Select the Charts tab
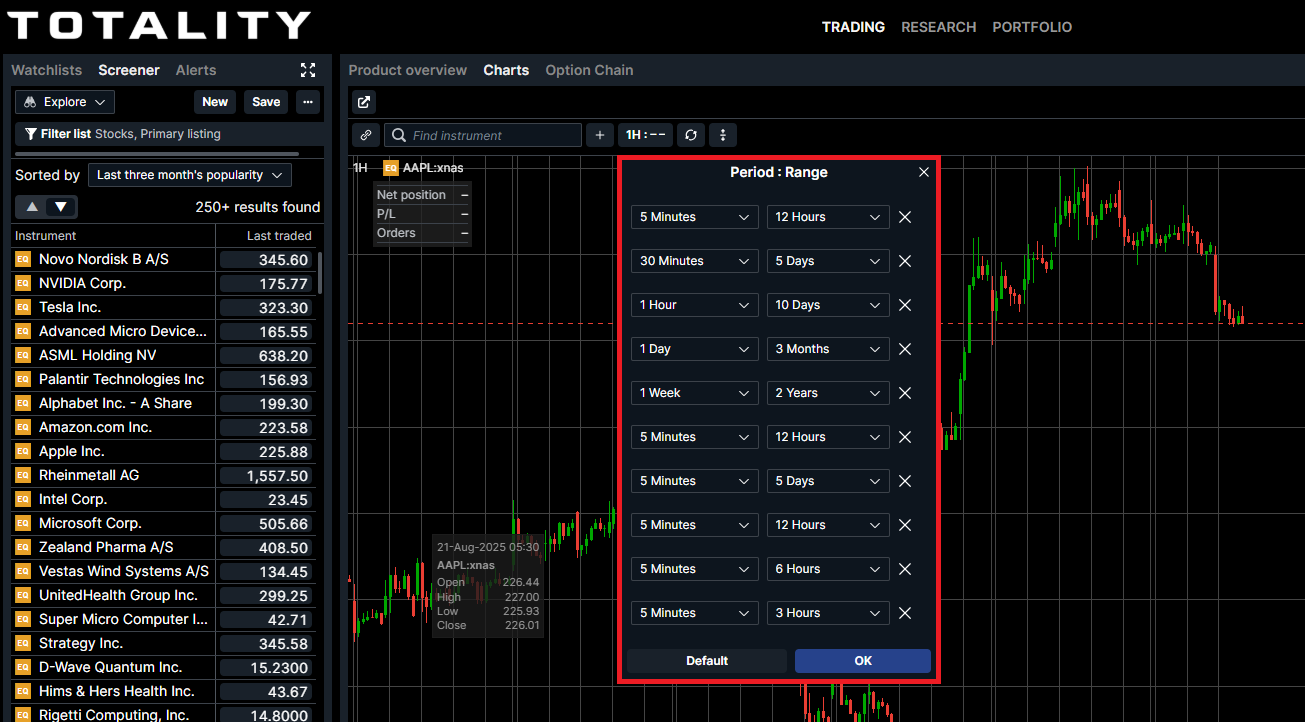Image resolution: width=1305 pixels, height=722 pixels. click(x=506, y=70)
